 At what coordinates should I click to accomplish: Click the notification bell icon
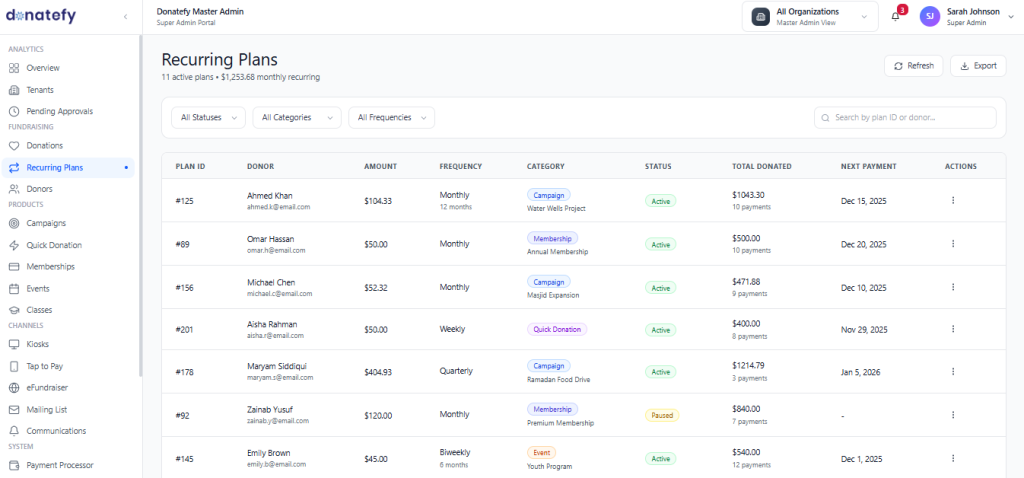(x=895, y=16)
